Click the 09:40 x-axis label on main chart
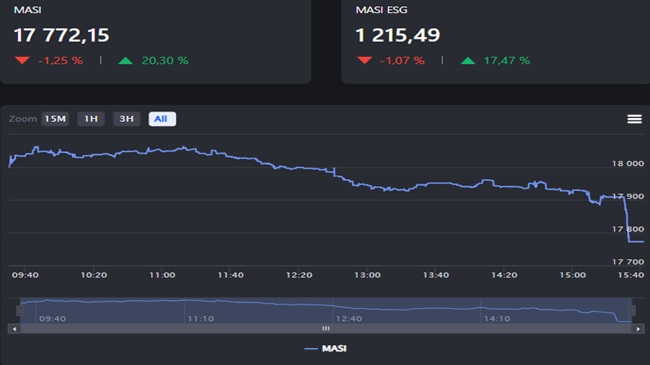Screen dimensions: 650x365 click(x=25, y=275)
